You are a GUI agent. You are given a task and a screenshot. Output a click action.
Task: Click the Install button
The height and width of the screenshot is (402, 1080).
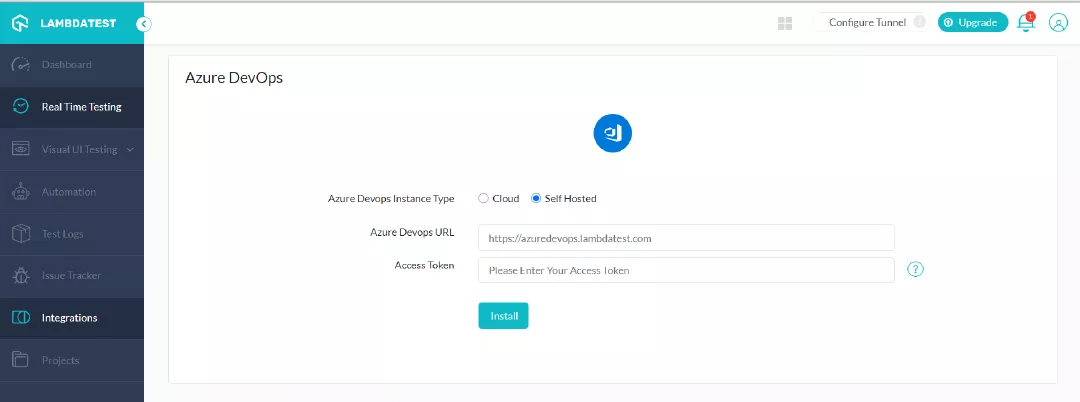point(503,316)
